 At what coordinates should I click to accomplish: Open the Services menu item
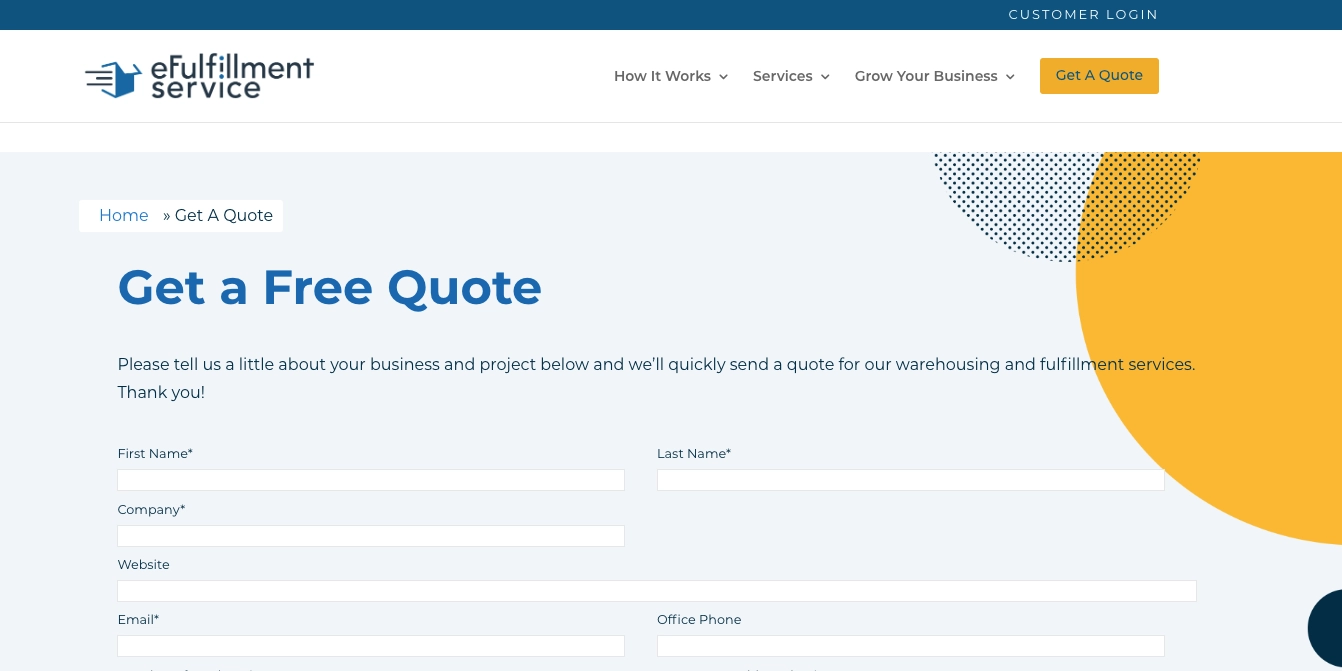[x=782, y=76]
